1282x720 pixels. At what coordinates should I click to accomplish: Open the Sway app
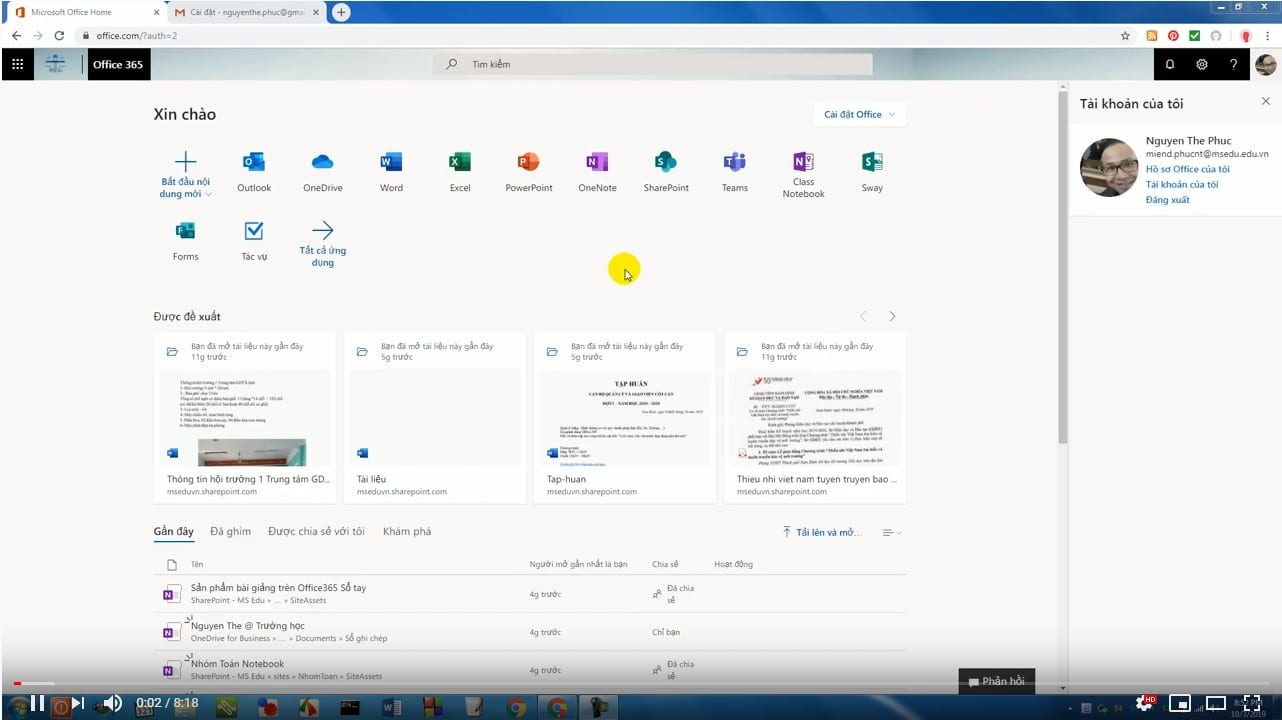pyautogui.click(x=872, y=172)
